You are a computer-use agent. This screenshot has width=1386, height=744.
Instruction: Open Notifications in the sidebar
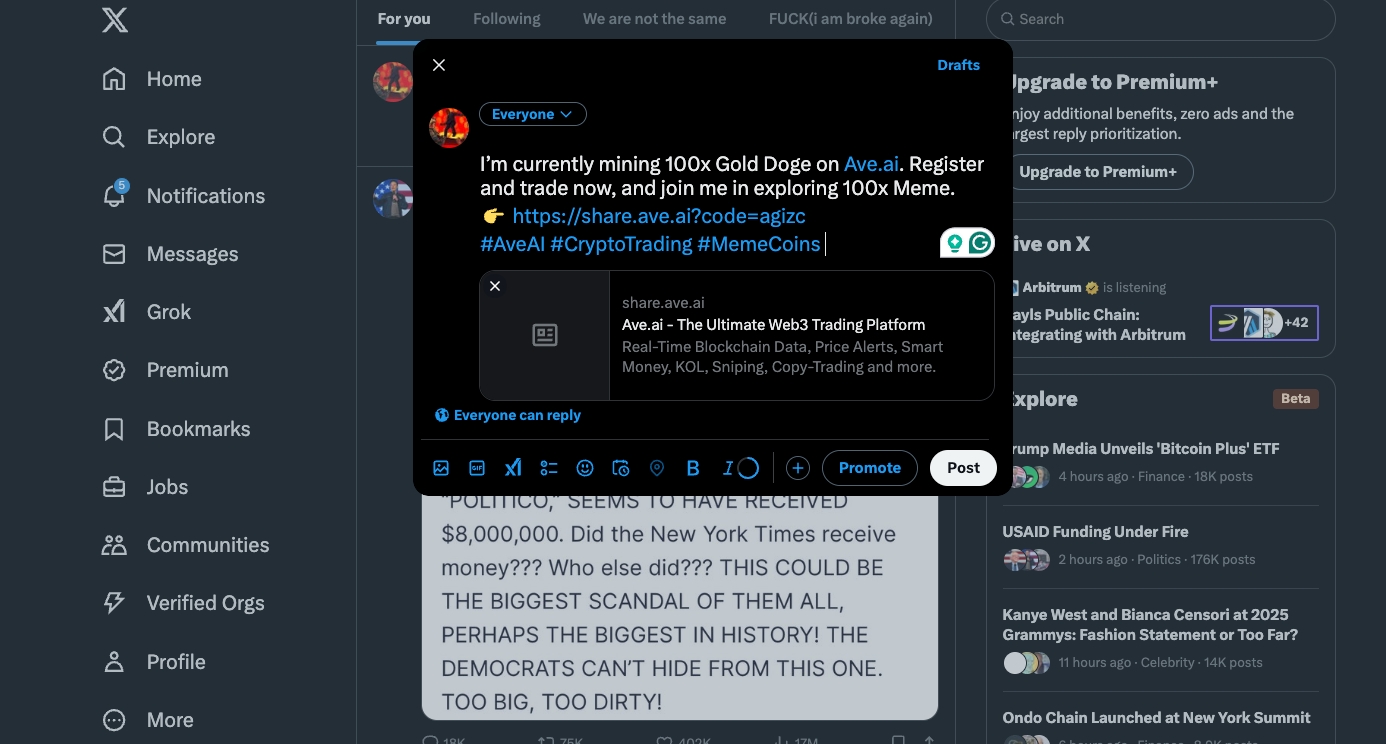tap(185, 196)
